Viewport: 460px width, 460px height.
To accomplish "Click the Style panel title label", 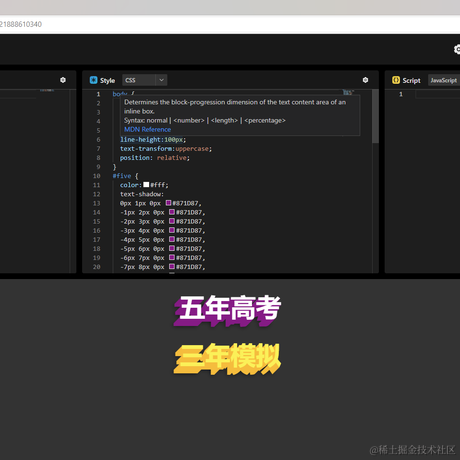I will pyautogui.click(x=107, y=80).
